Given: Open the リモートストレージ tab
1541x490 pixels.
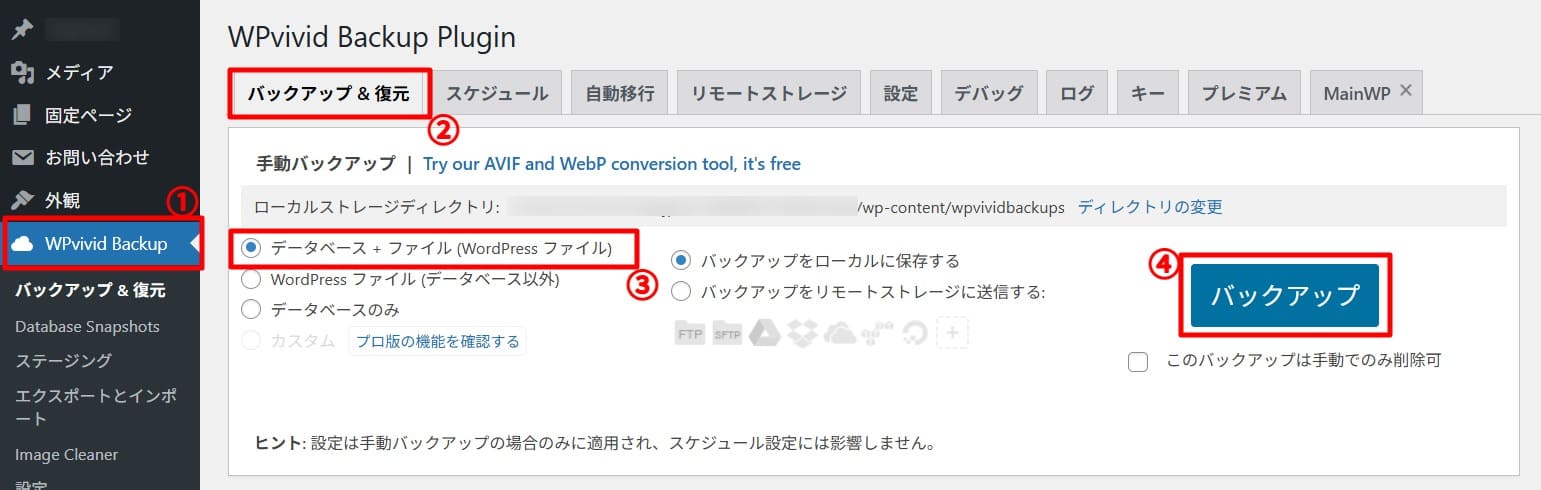Looking at the screenshot, I should (769, 94).
